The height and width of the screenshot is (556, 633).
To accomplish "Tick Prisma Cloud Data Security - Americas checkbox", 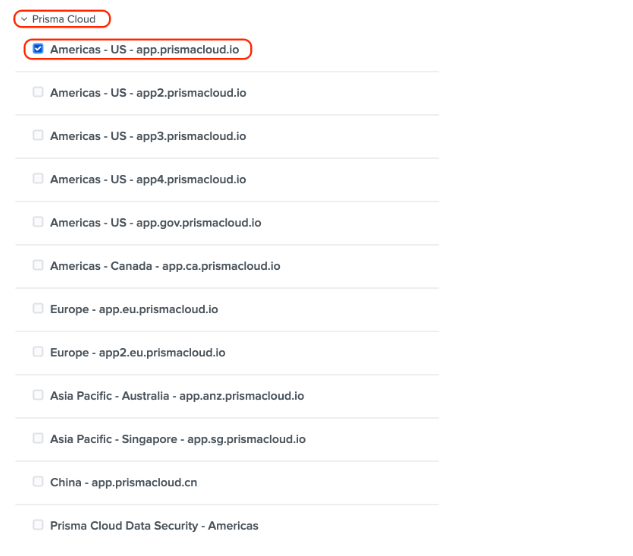I will pyautogui.click(x=38, y=525).
